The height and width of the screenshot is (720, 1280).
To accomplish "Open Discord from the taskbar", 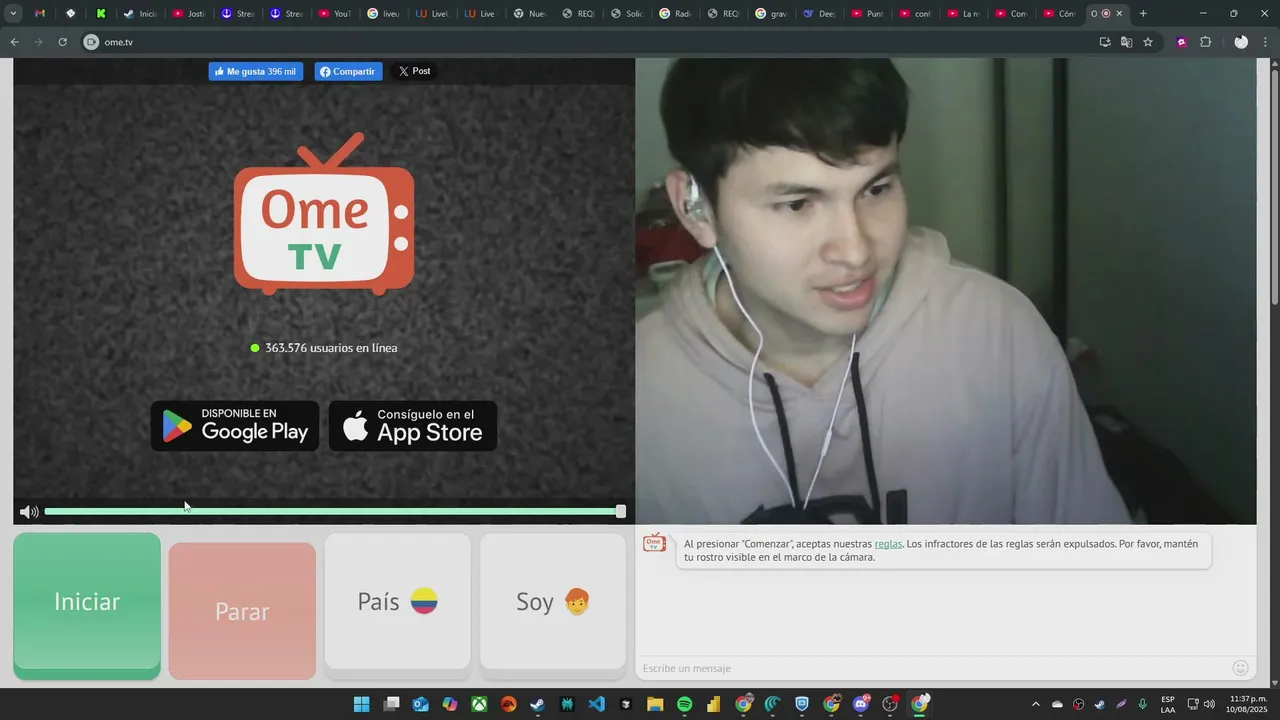I will (x=861, y=704).
